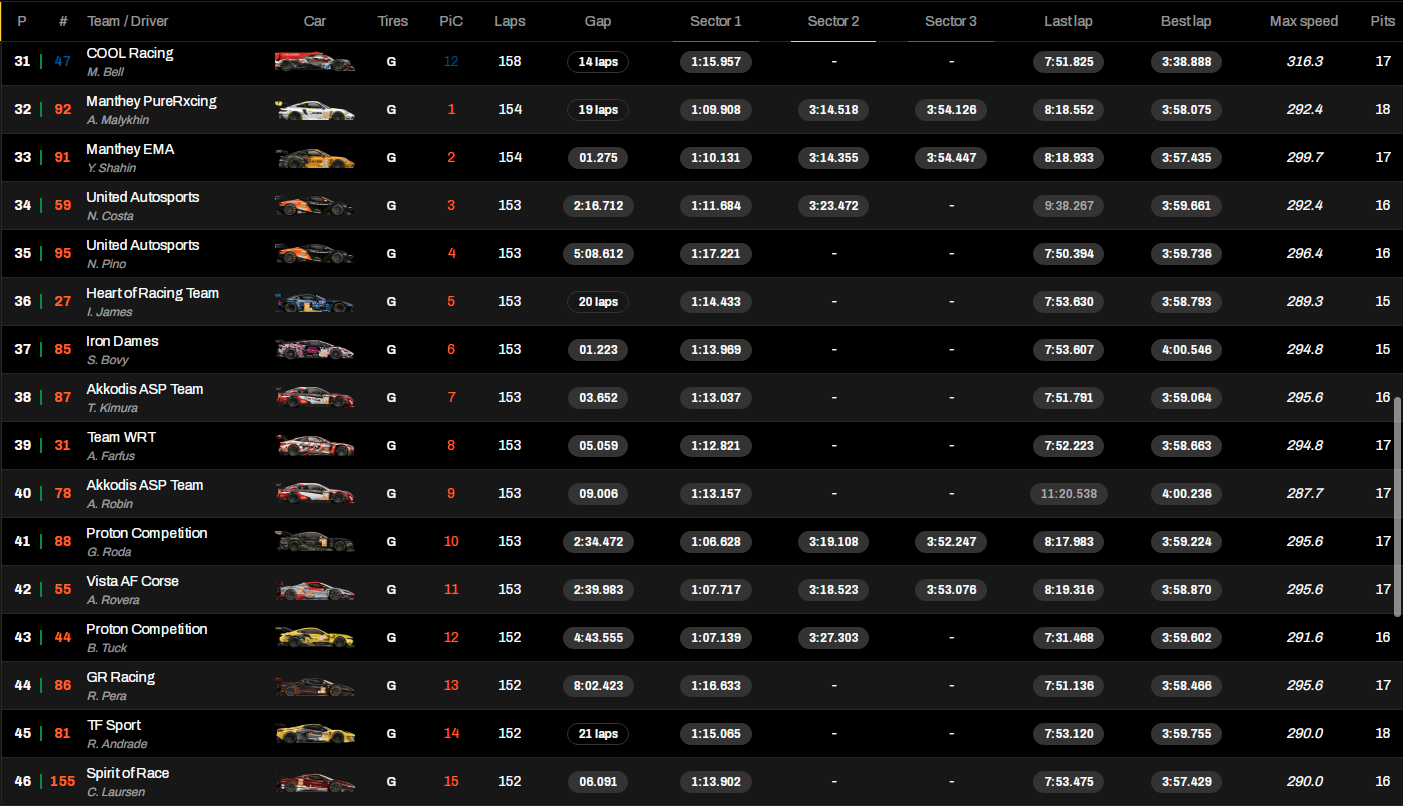The height and width of the screenshot is (806, 1403).
Task: Sort by the Best lap column header
Action: coord(1186,21)
